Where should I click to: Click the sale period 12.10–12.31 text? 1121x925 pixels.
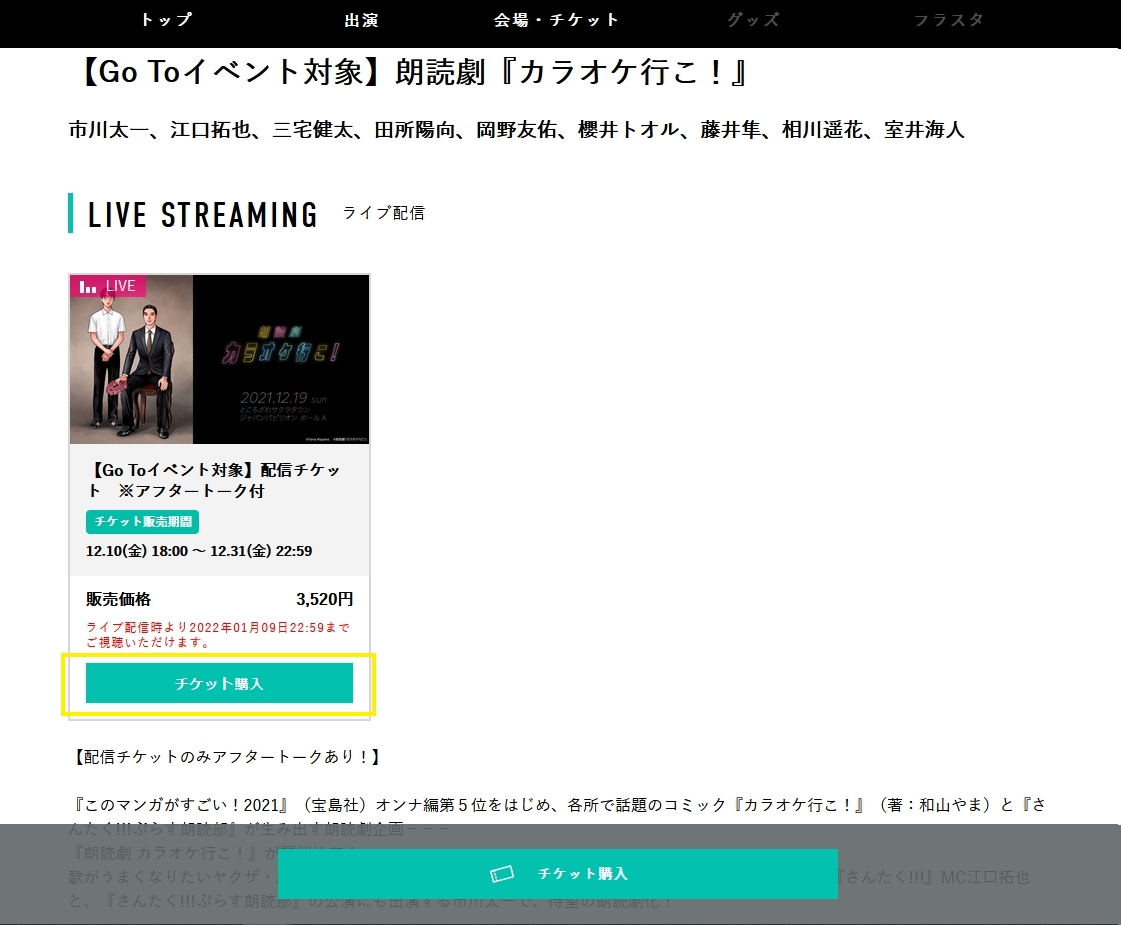pyautogui.click(x=199, y=551)
